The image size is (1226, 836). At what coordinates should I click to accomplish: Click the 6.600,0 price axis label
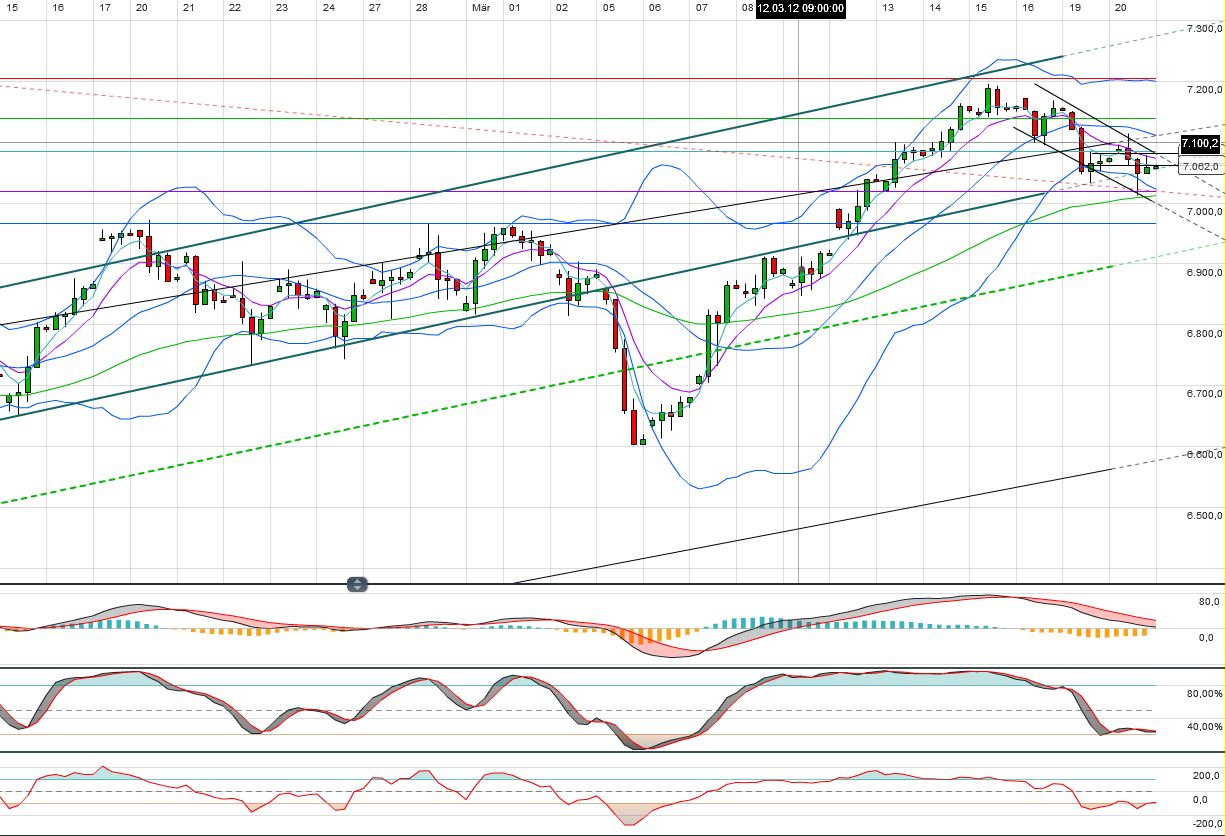(1203, 455)
